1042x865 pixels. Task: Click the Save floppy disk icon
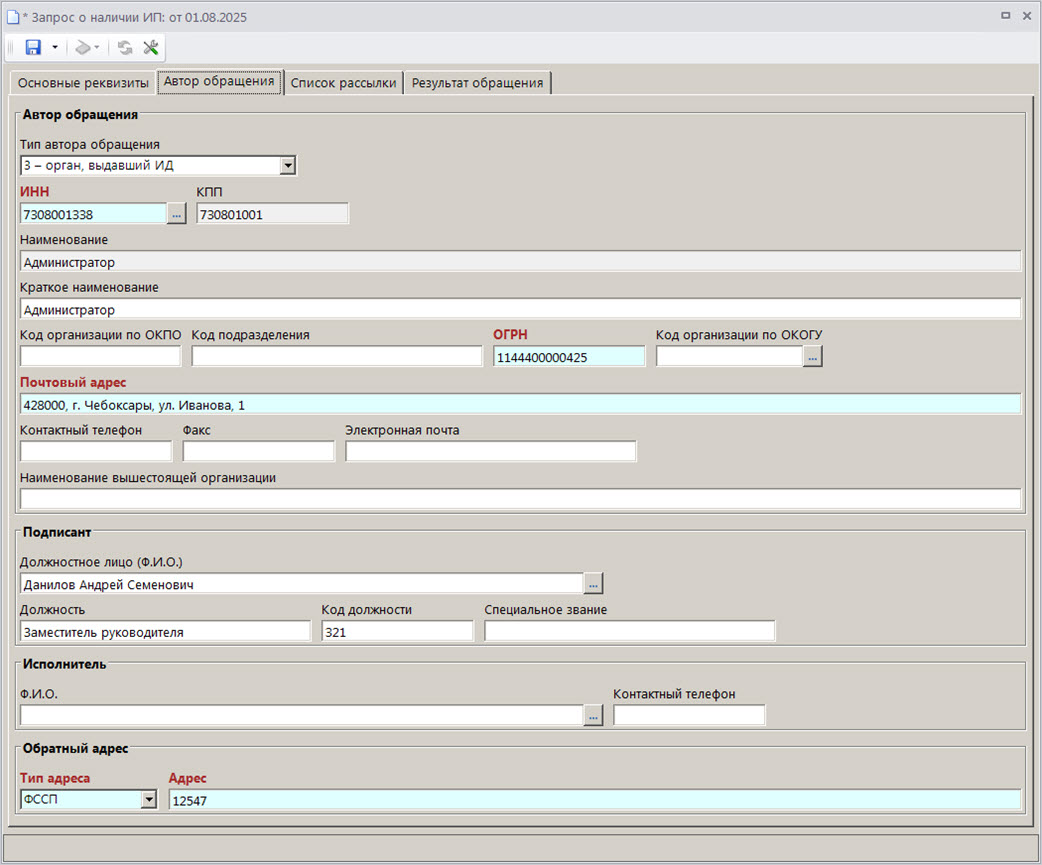pos(33,47)
